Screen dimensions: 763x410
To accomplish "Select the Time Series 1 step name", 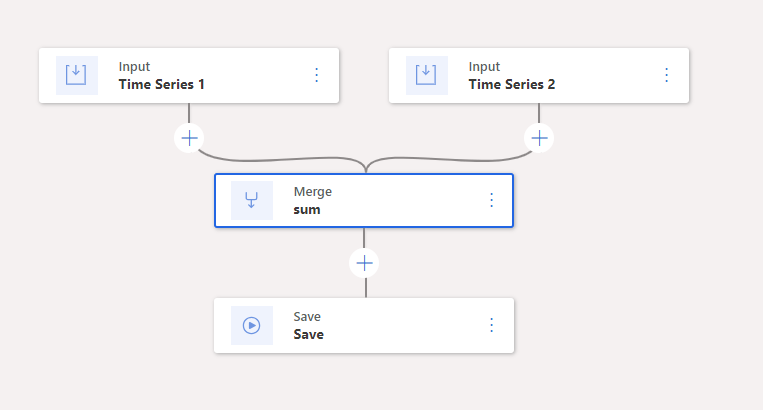I will (x=161, y=84).
